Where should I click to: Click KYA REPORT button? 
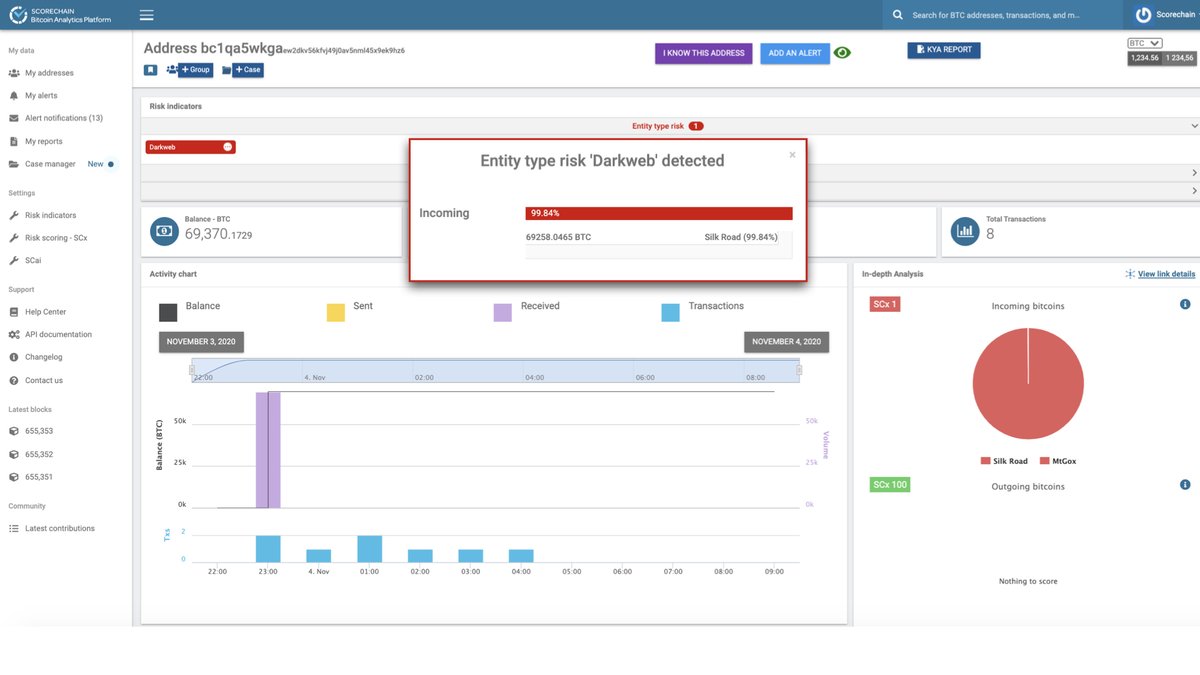[944, 49]
